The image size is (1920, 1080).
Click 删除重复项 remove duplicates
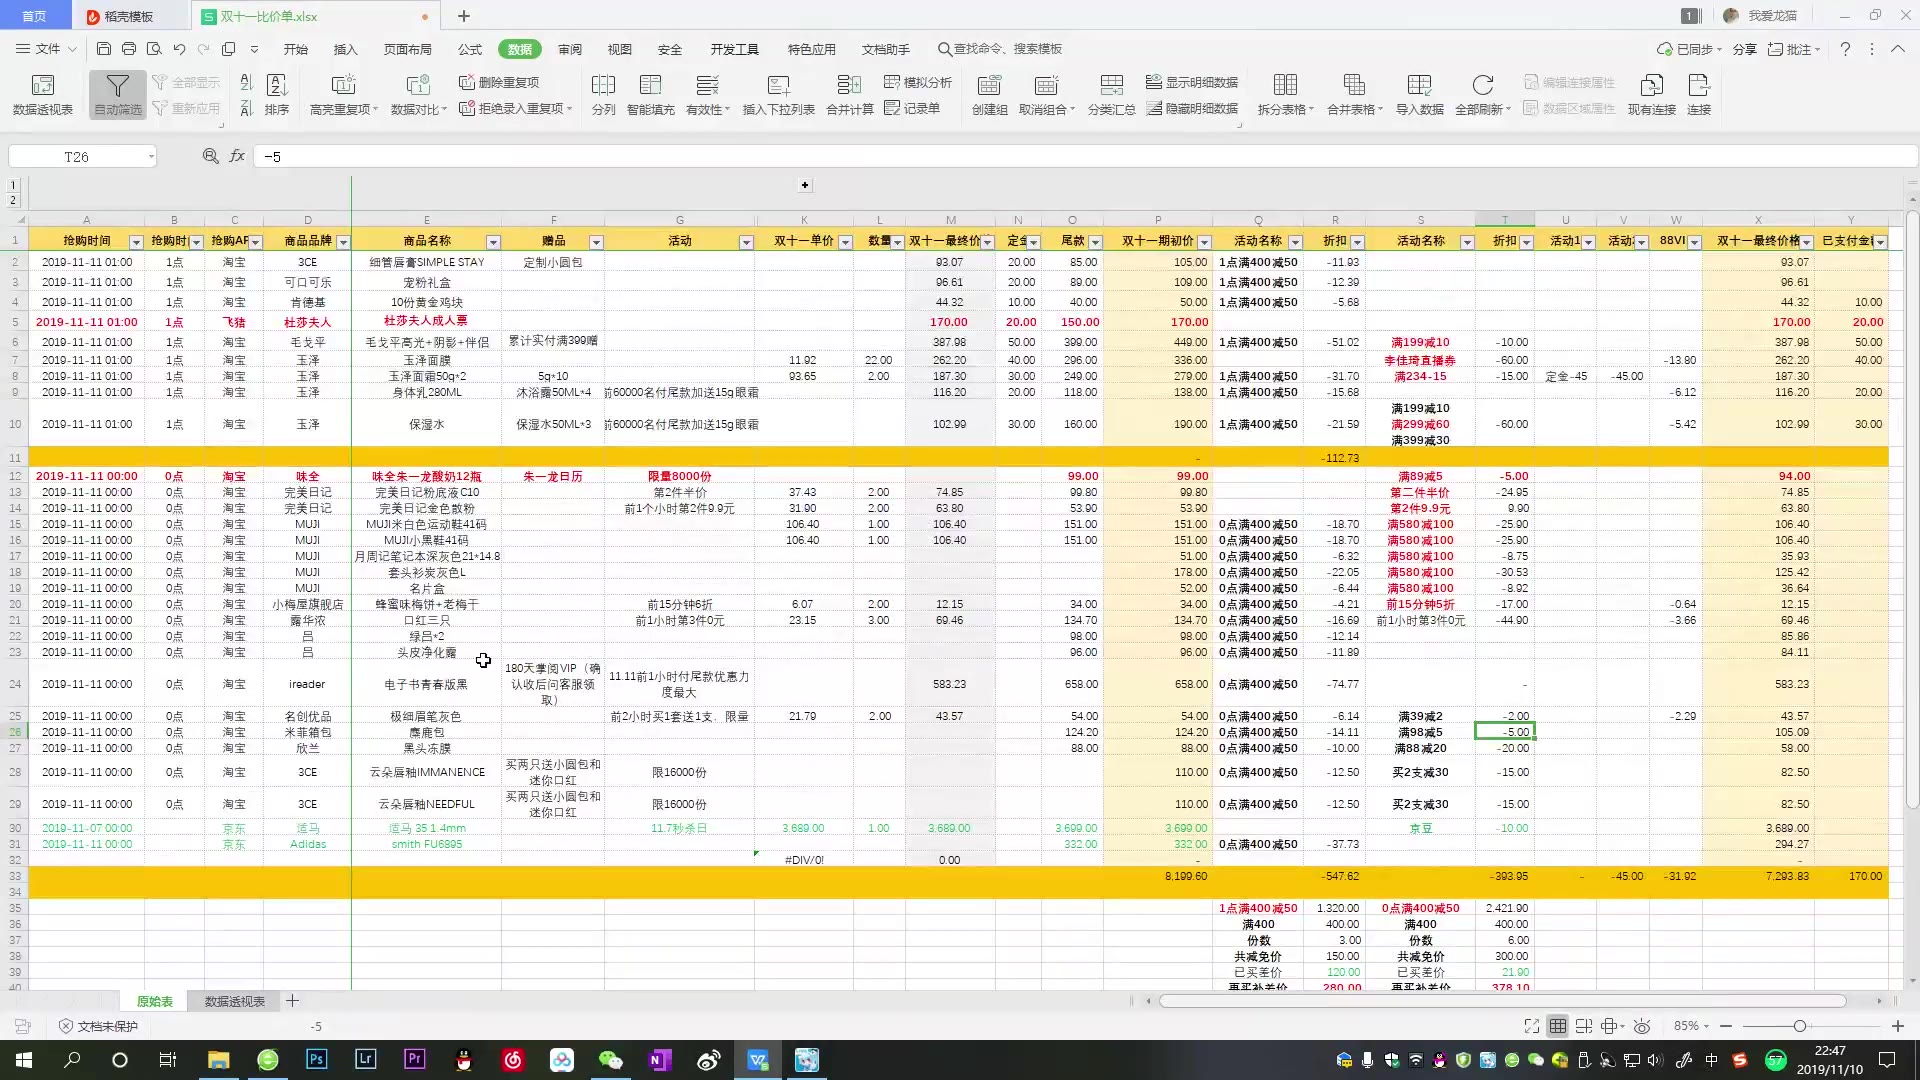tap(499, 82)
